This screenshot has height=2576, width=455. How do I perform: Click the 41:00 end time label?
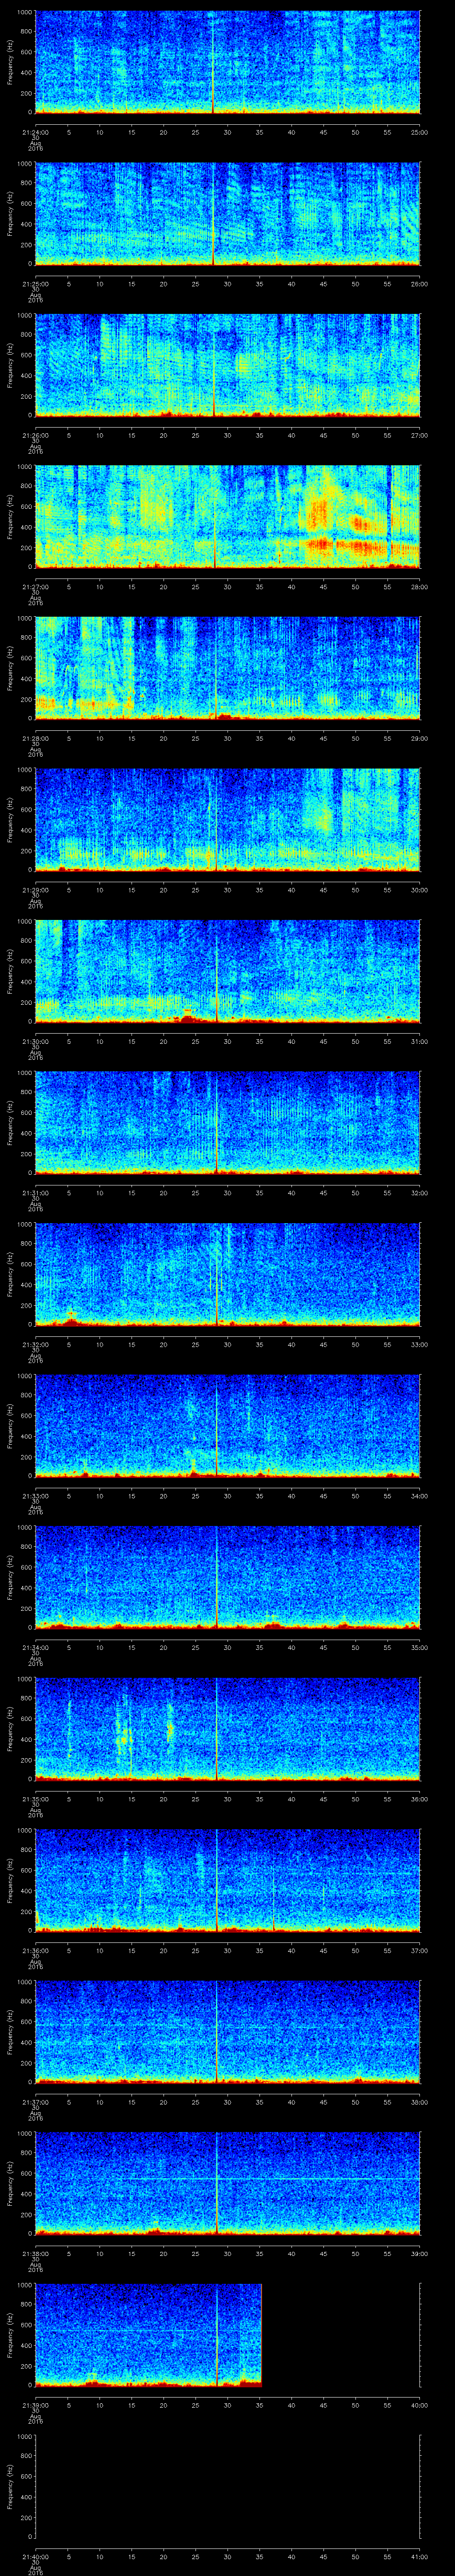click(x=420, y=2556)
